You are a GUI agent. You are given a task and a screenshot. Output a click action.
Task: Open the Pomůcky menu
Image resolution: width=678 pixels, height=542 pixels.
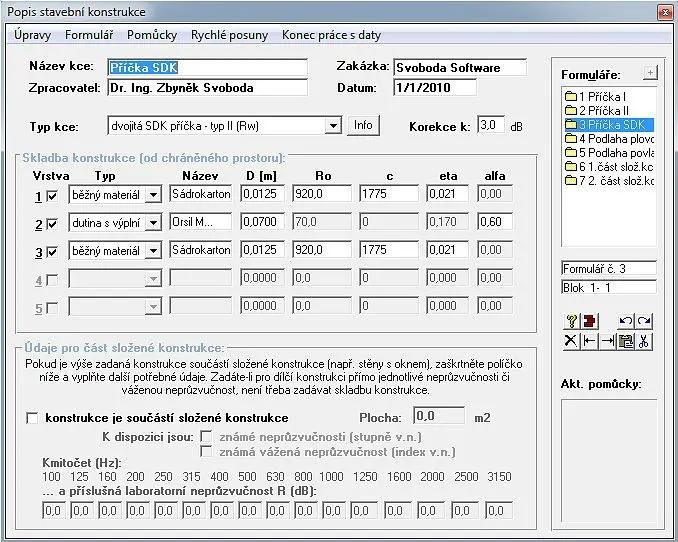click(152, 35)
